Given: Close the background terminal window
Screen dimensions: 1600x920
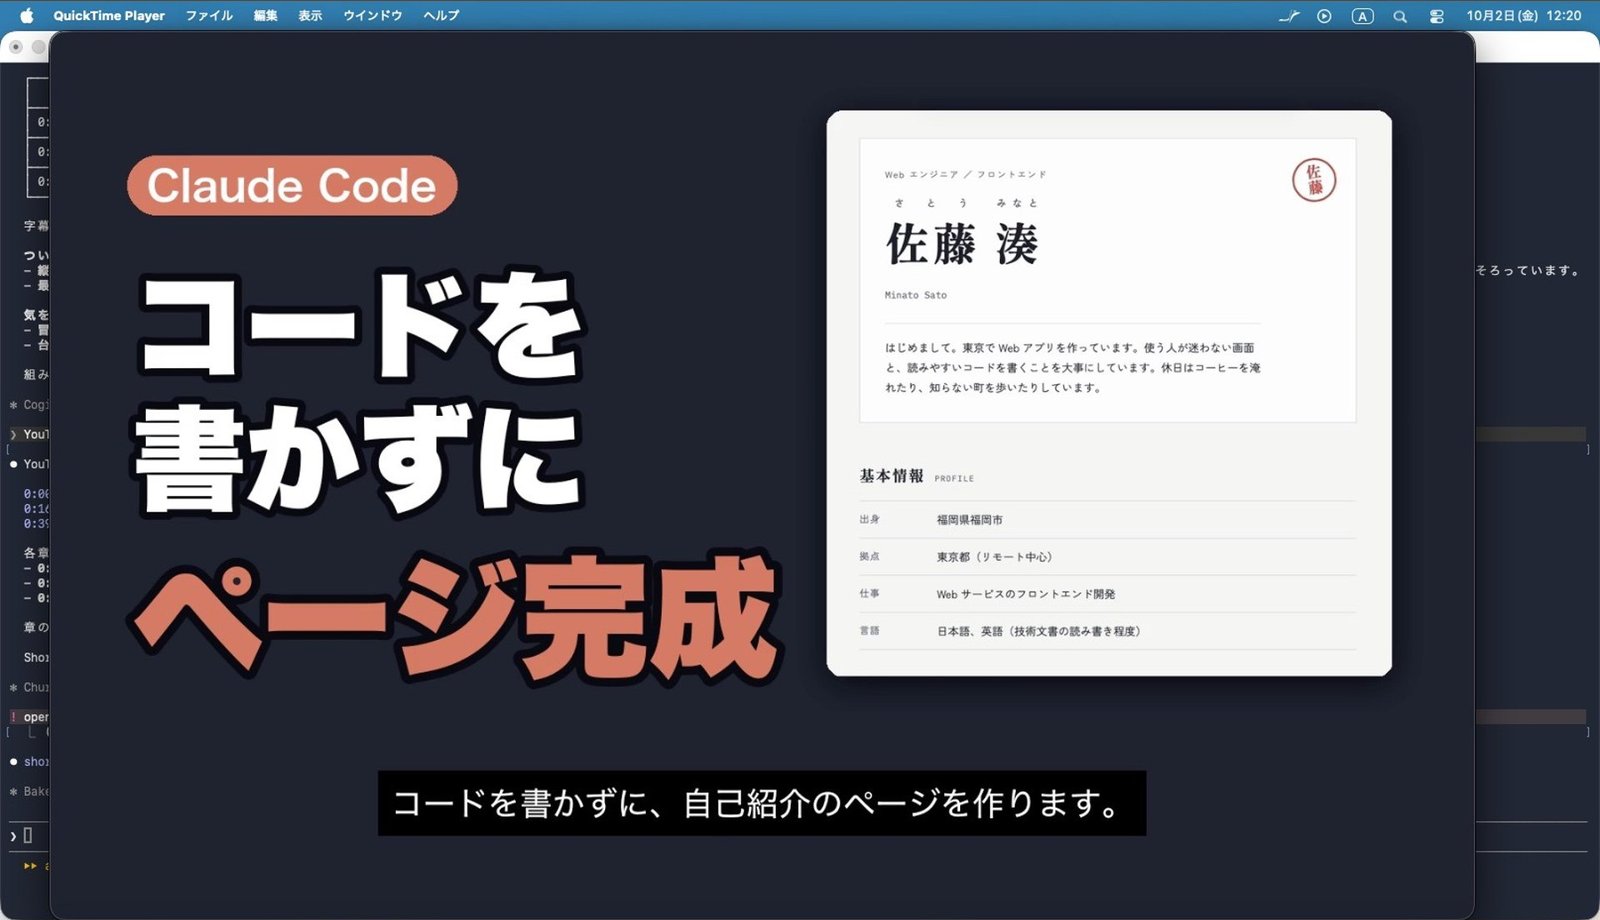Looking at the screenshot, I should coord(16,47).
